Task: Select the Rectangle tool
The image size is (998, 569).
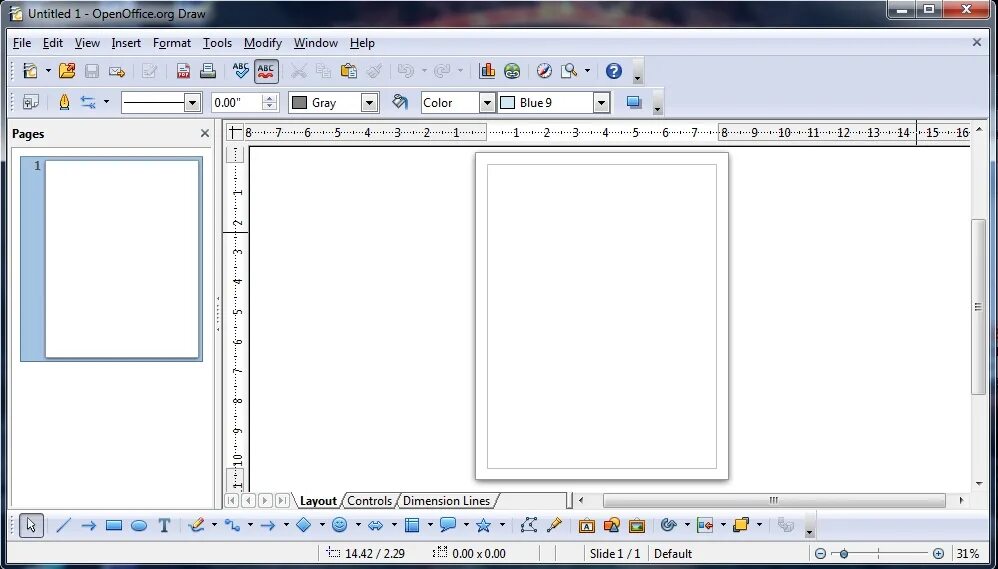Action: click(114, 525)
